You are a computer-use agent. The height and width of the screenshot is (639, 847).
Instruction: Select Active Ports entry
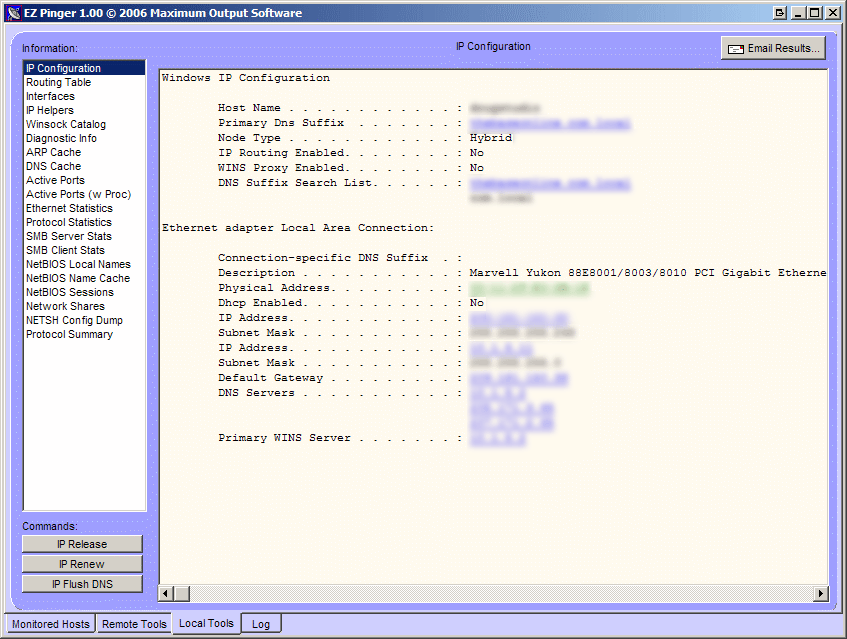84,180
